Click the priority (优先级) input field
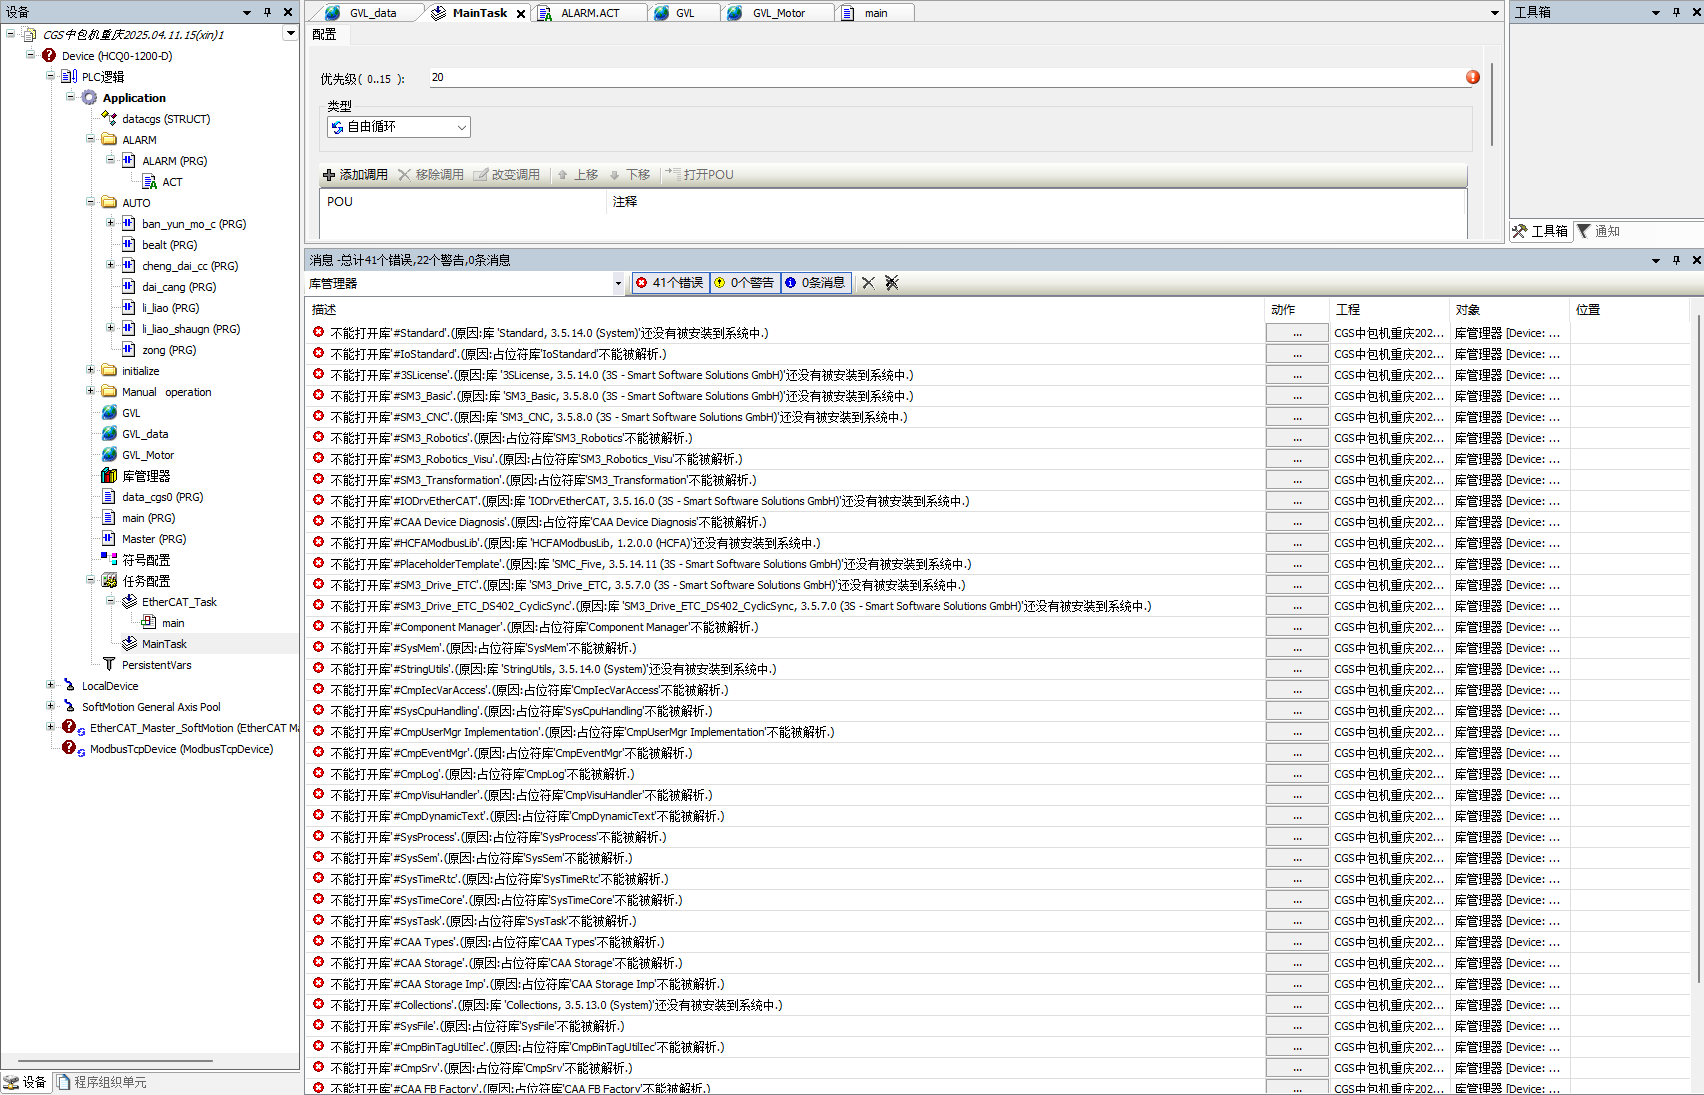 (940, 78)
